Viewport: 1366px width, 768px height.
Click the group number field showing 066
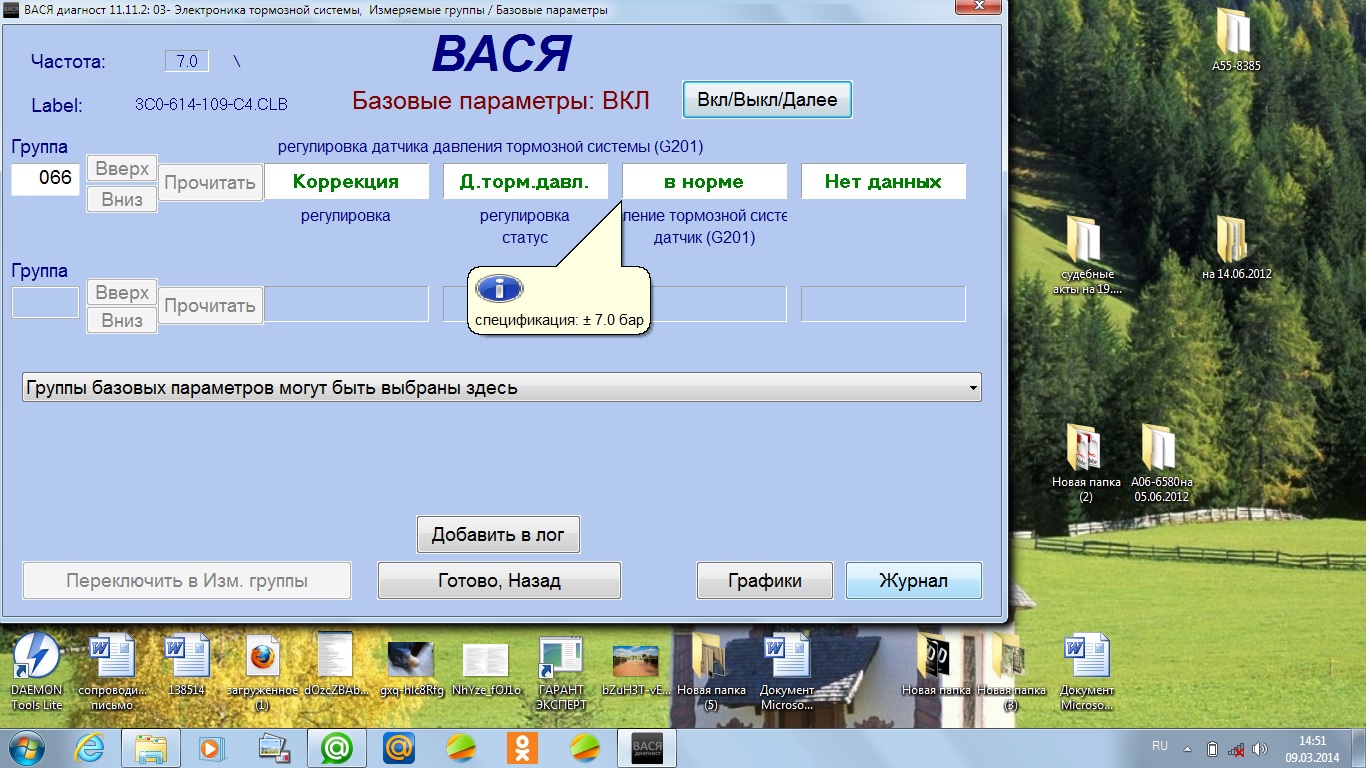coord(46,179)
